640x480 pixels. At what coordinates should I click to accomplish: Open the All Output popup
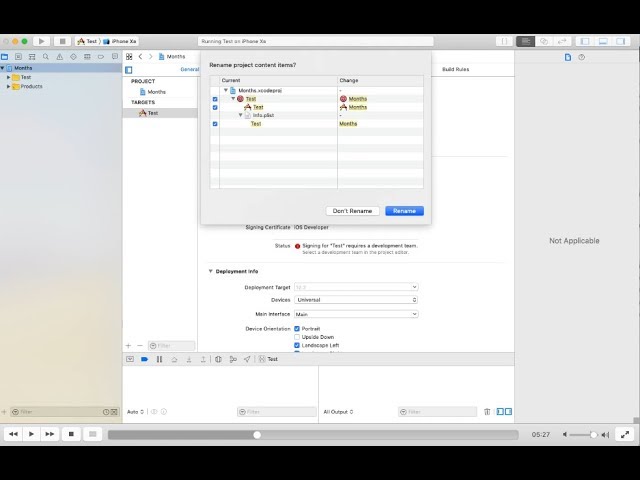338,412
